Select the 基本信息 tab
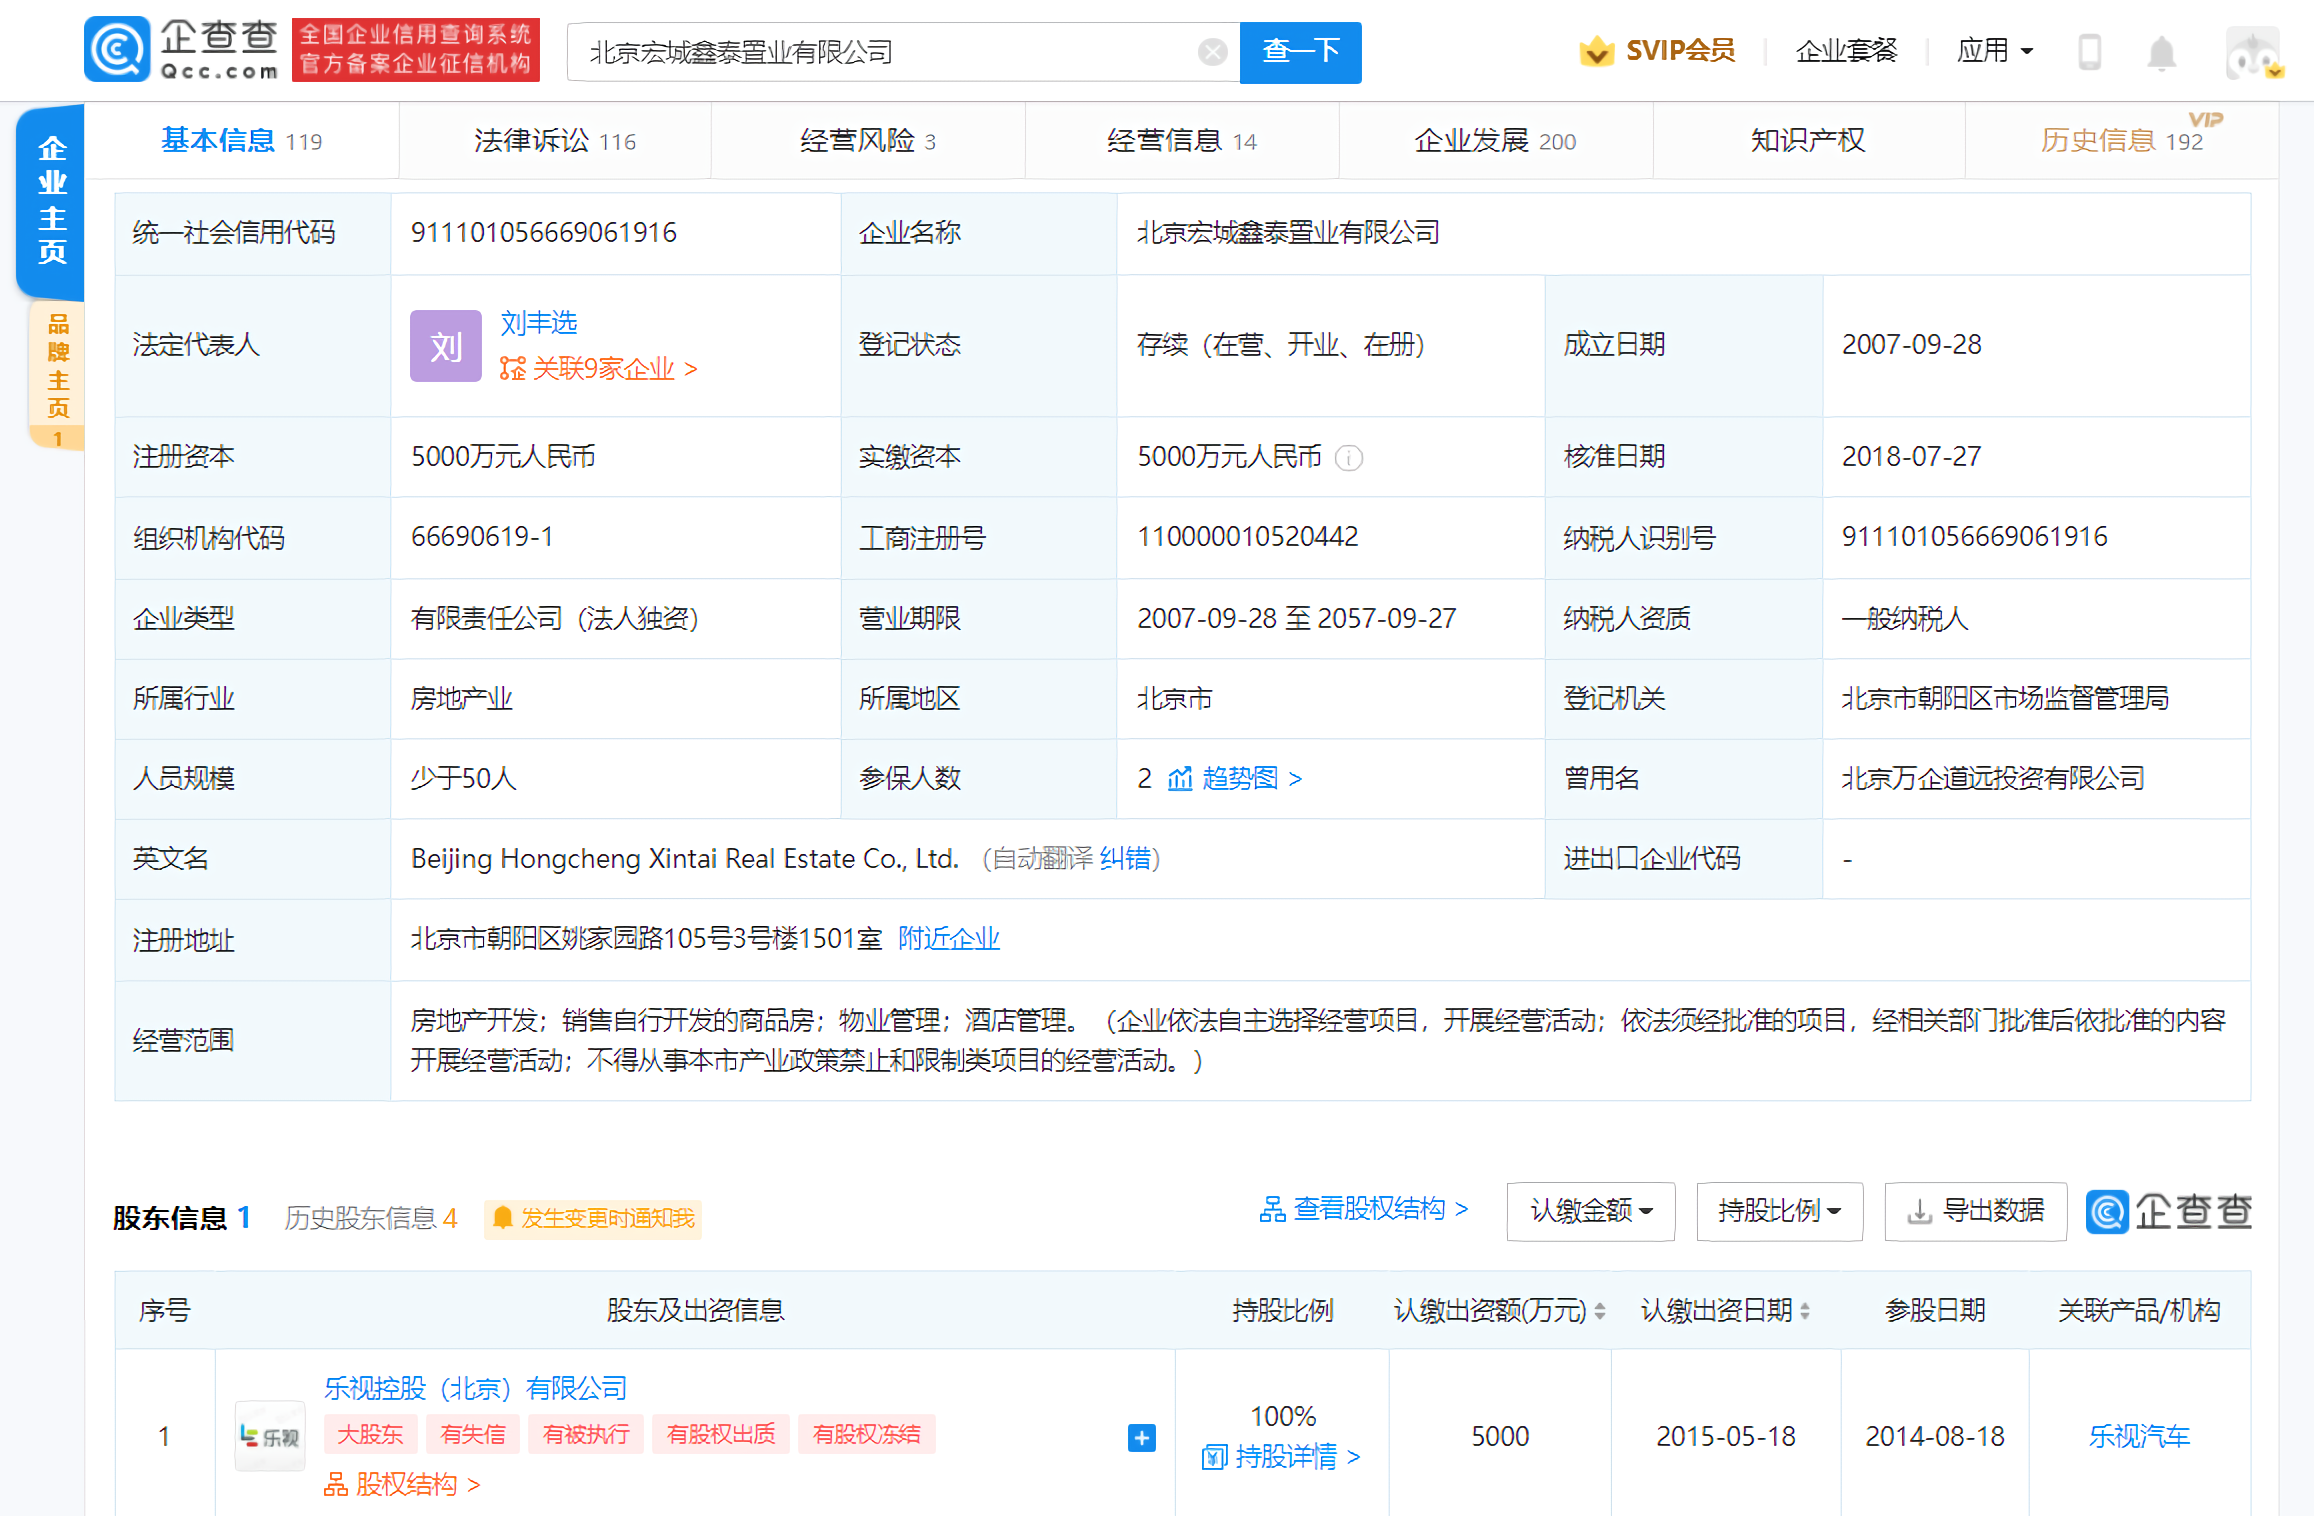 (241, 141)
